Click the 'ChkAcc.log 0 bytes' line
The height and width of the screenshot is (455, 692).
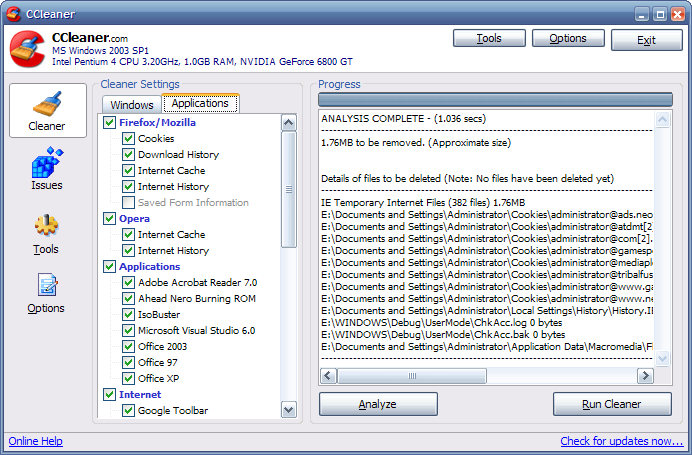[442, 323]
